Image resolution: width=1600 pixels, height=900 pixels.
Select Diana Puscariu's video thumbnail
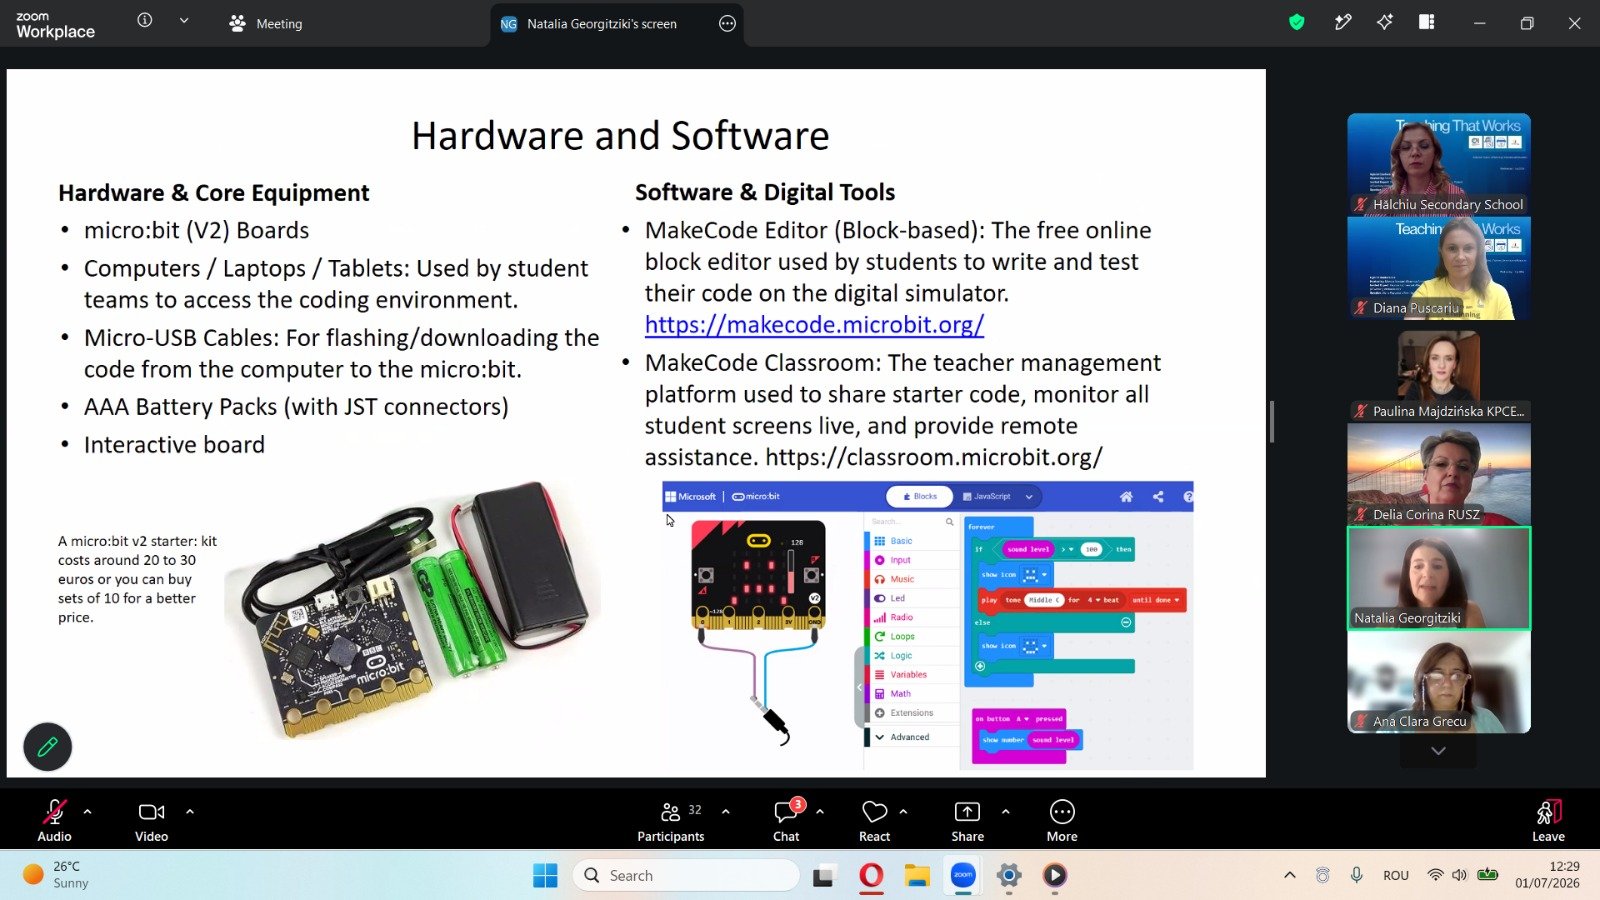[x=1439, y=268]
